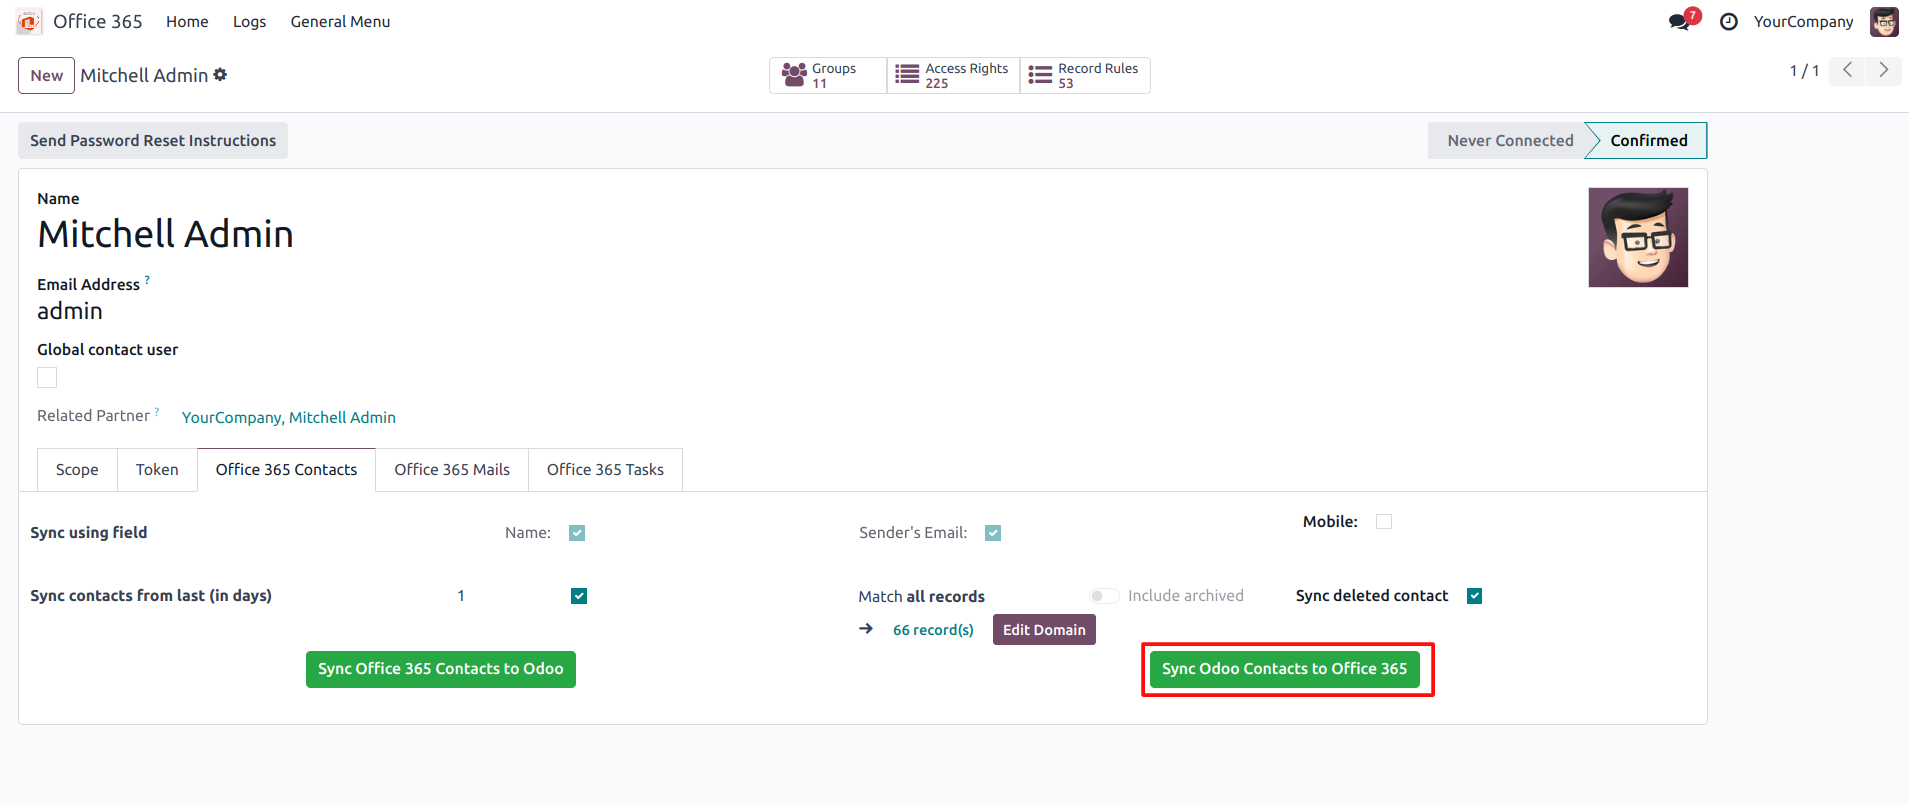Click the Office 365 app logo icon
Viewport: 1909px width, 805px height.
29,22
